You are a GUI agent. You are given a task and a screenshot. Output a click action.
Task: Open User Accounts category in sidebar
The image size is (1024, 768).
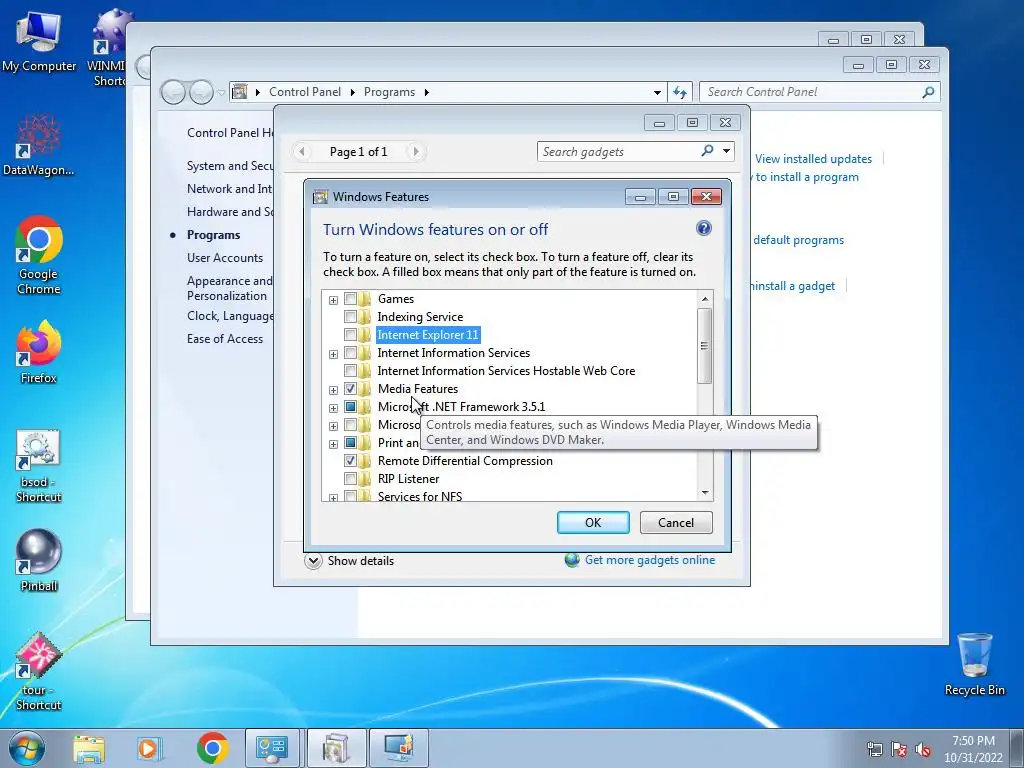[225, 258]
